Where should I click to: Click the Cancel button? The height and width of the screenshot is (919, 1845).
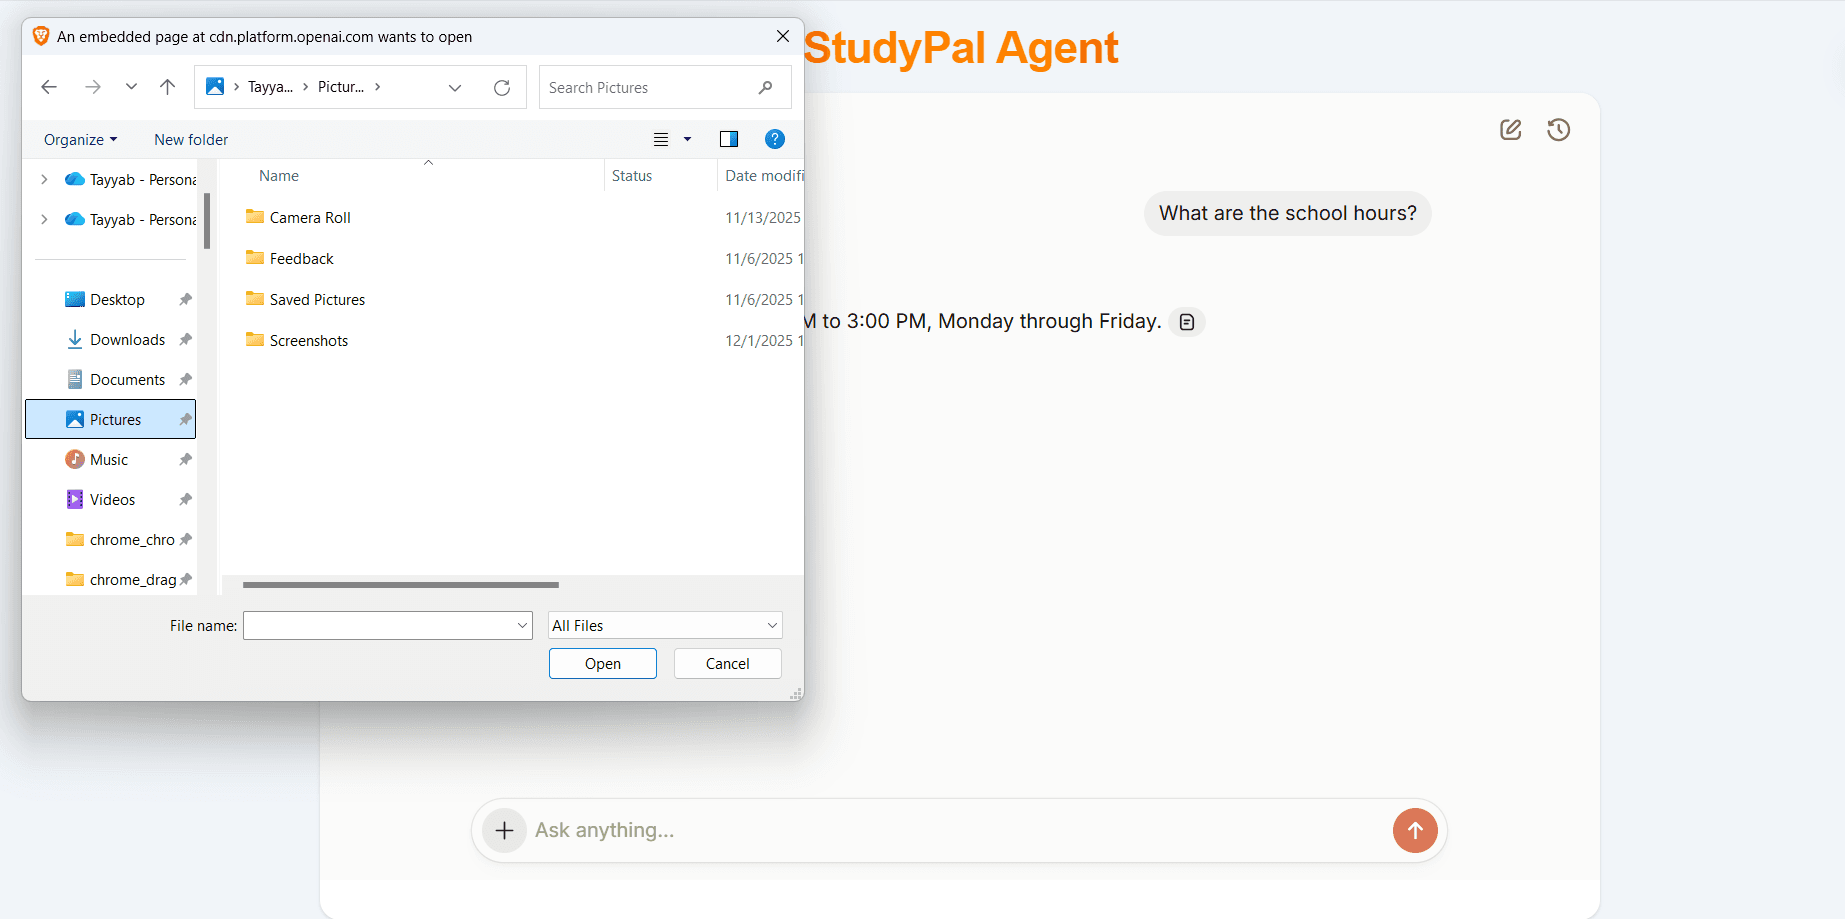tap(727, 664)
